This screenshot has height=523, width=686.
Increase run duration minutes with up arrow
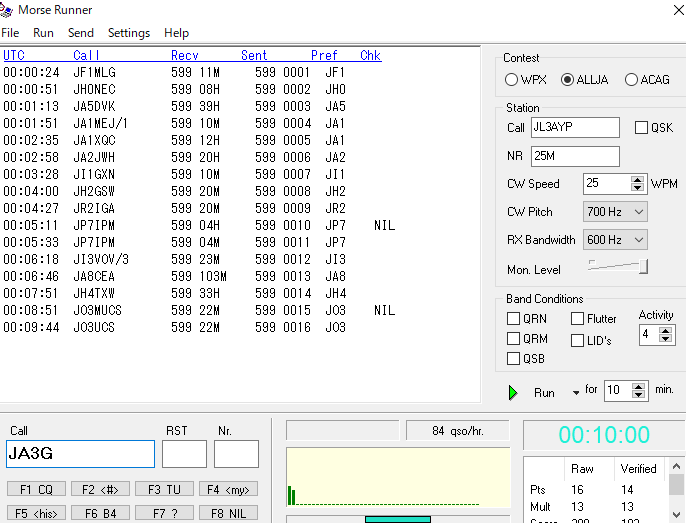click(x=638, y=386)
